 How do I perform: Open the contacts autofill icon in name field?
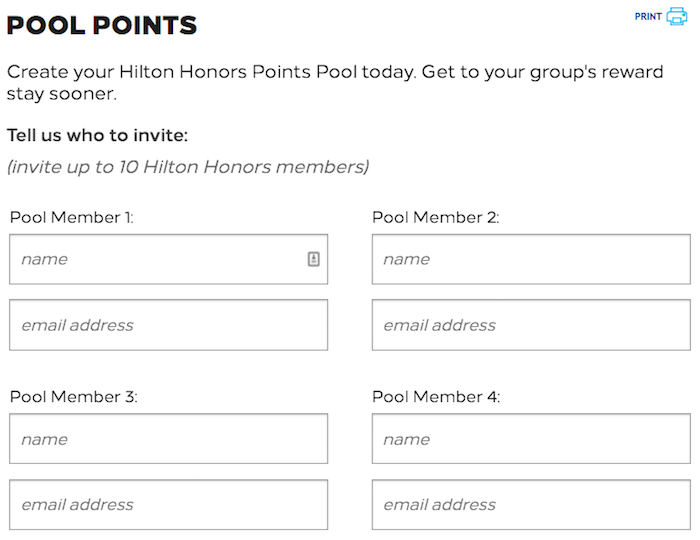[313, 259]
